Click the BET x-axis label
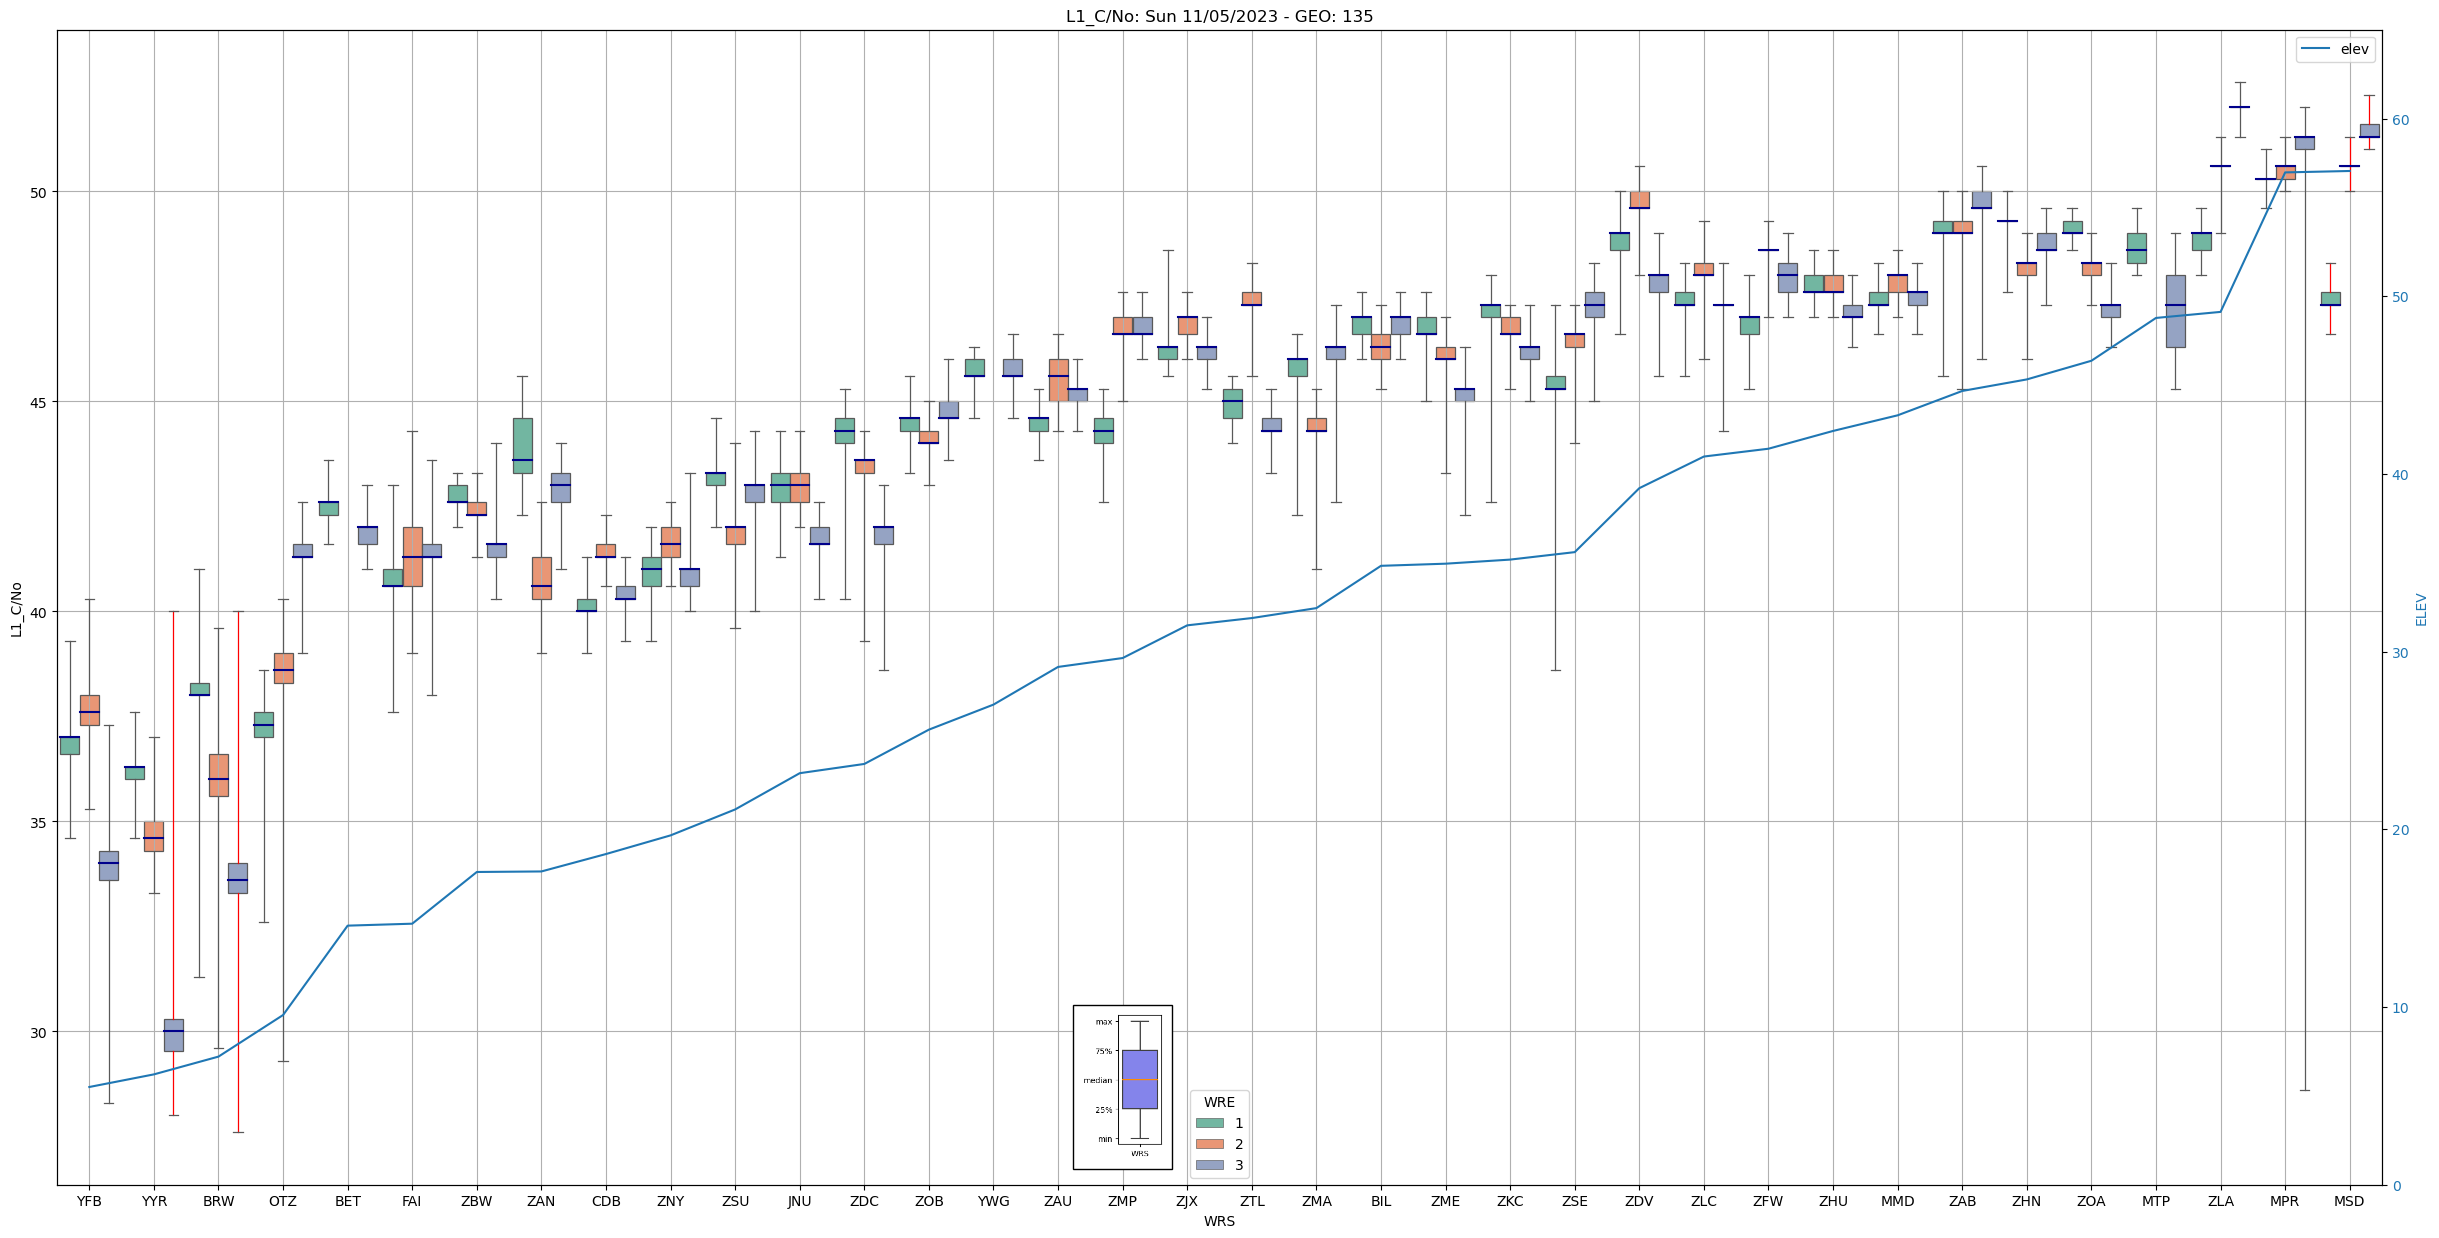This screenshot has height=1238, width=2439. point(348,1201)
